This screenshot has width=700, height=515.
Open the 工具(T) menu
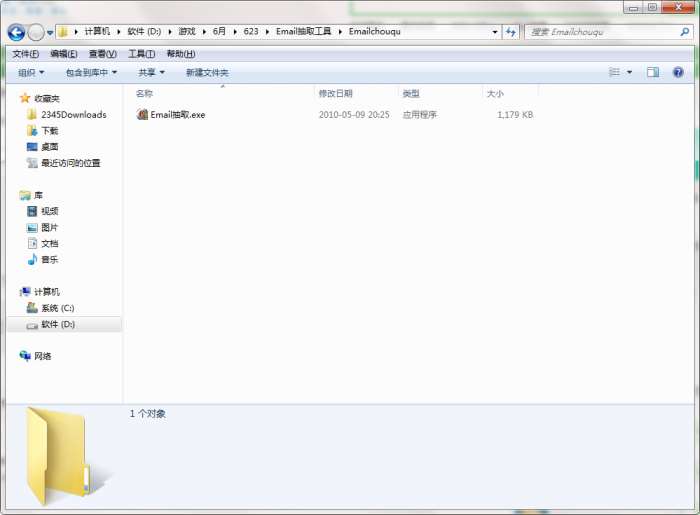[142, 54]
